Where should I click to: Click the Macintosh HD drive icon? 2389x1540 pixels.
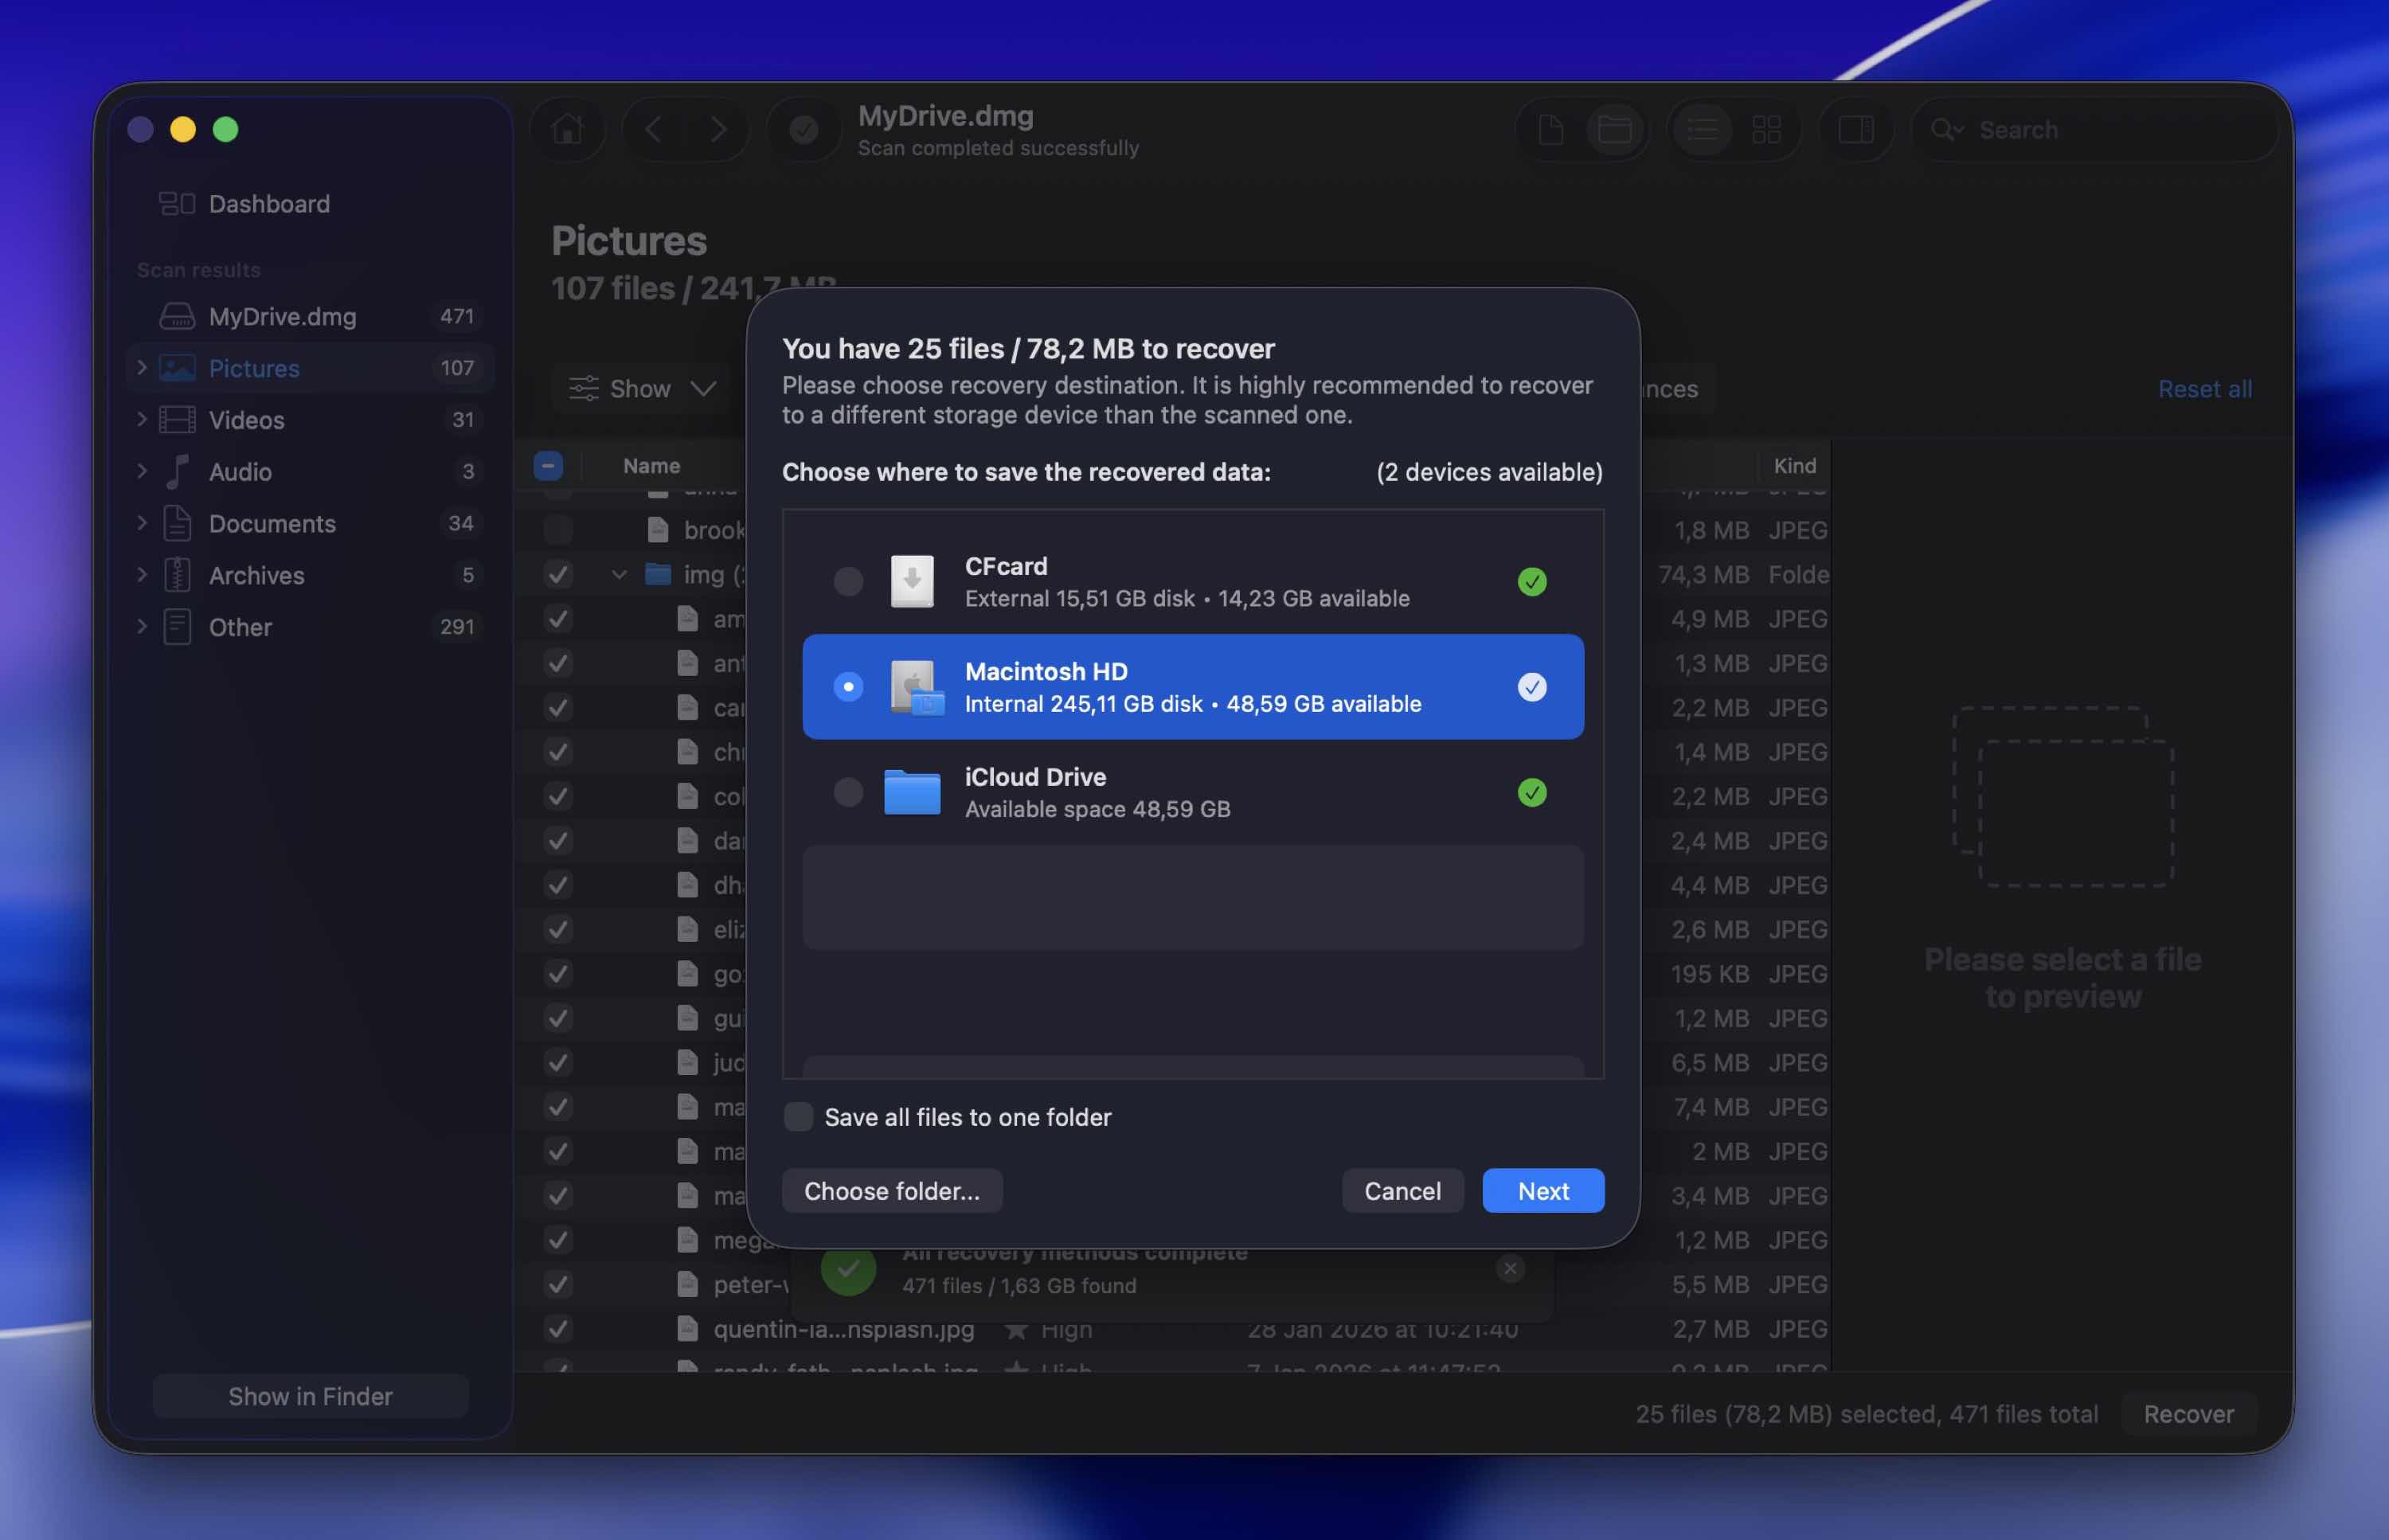(x=916, y=687)
